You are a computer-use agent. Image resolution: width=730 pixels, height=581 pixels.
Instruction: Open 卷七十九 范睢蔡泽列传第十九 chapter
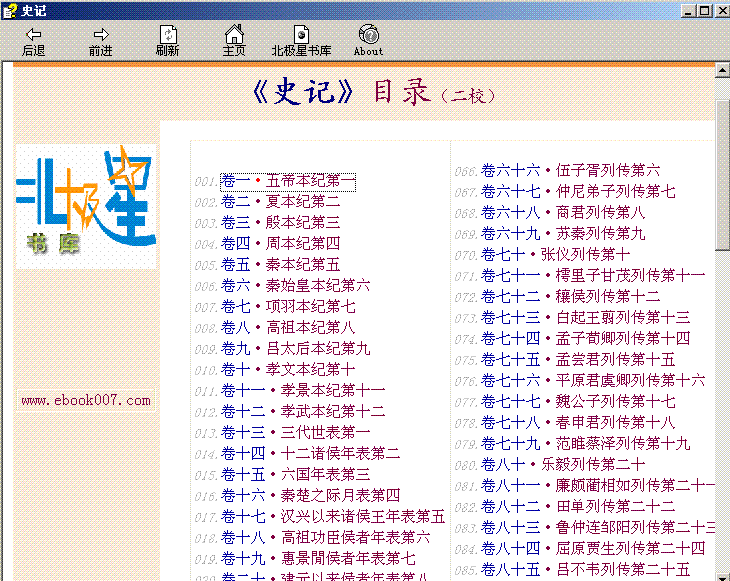585,443
